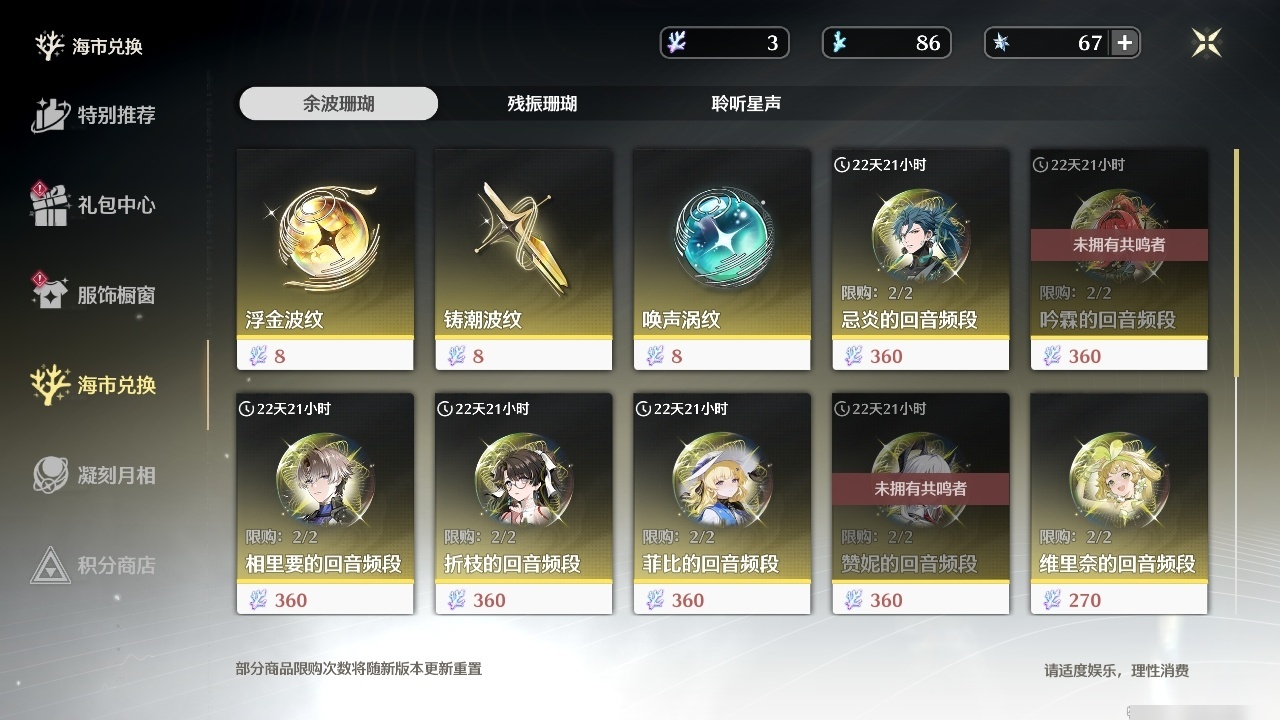Open 忌炎的回音频段 item card

point(920,260)
